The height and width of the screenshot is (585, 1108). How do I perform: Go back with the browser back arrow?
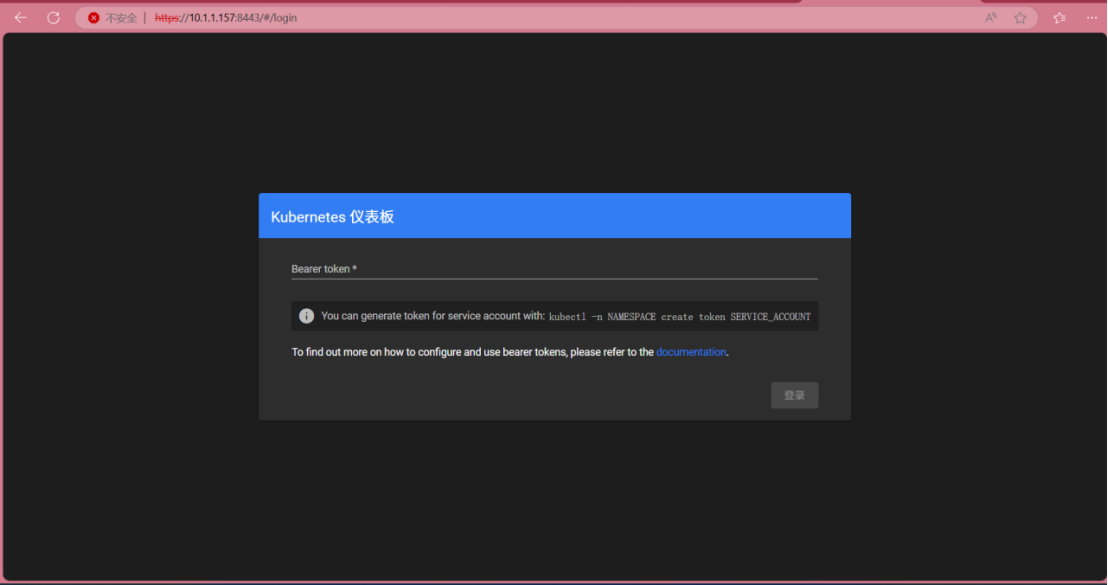pyautogui.click(x=20, y=18)
